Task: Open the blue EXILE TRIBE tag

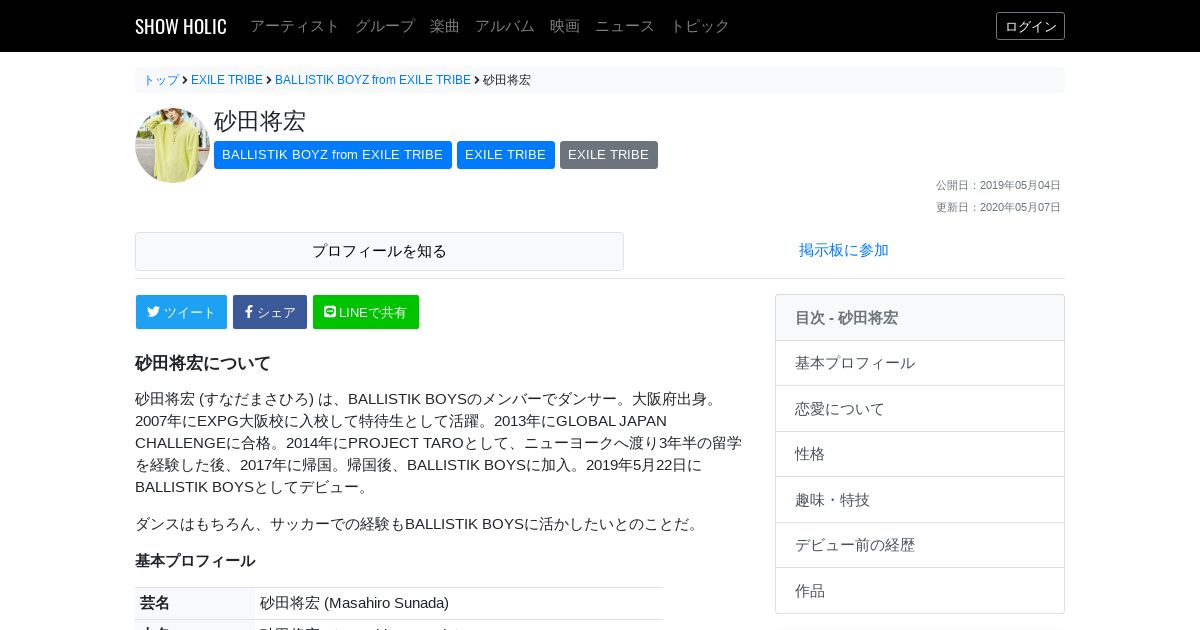Action: click(x=506, y=155)
